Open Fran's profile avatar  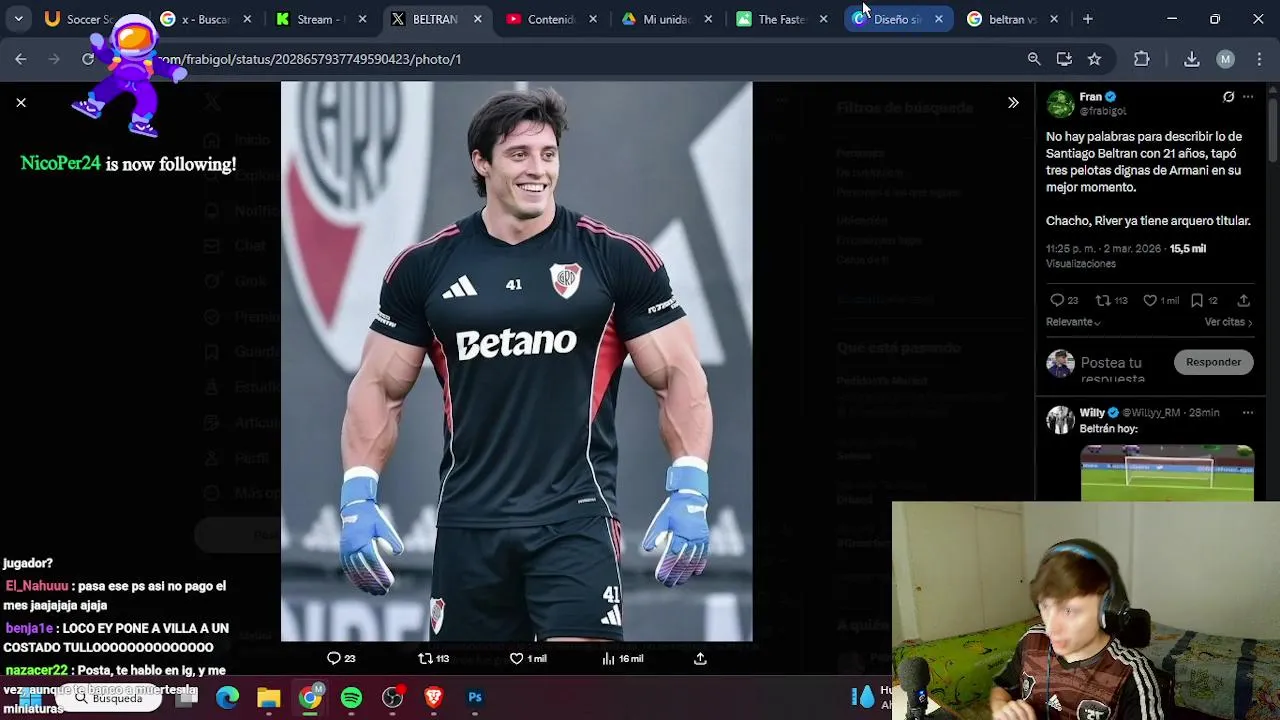click(1060, 104)
